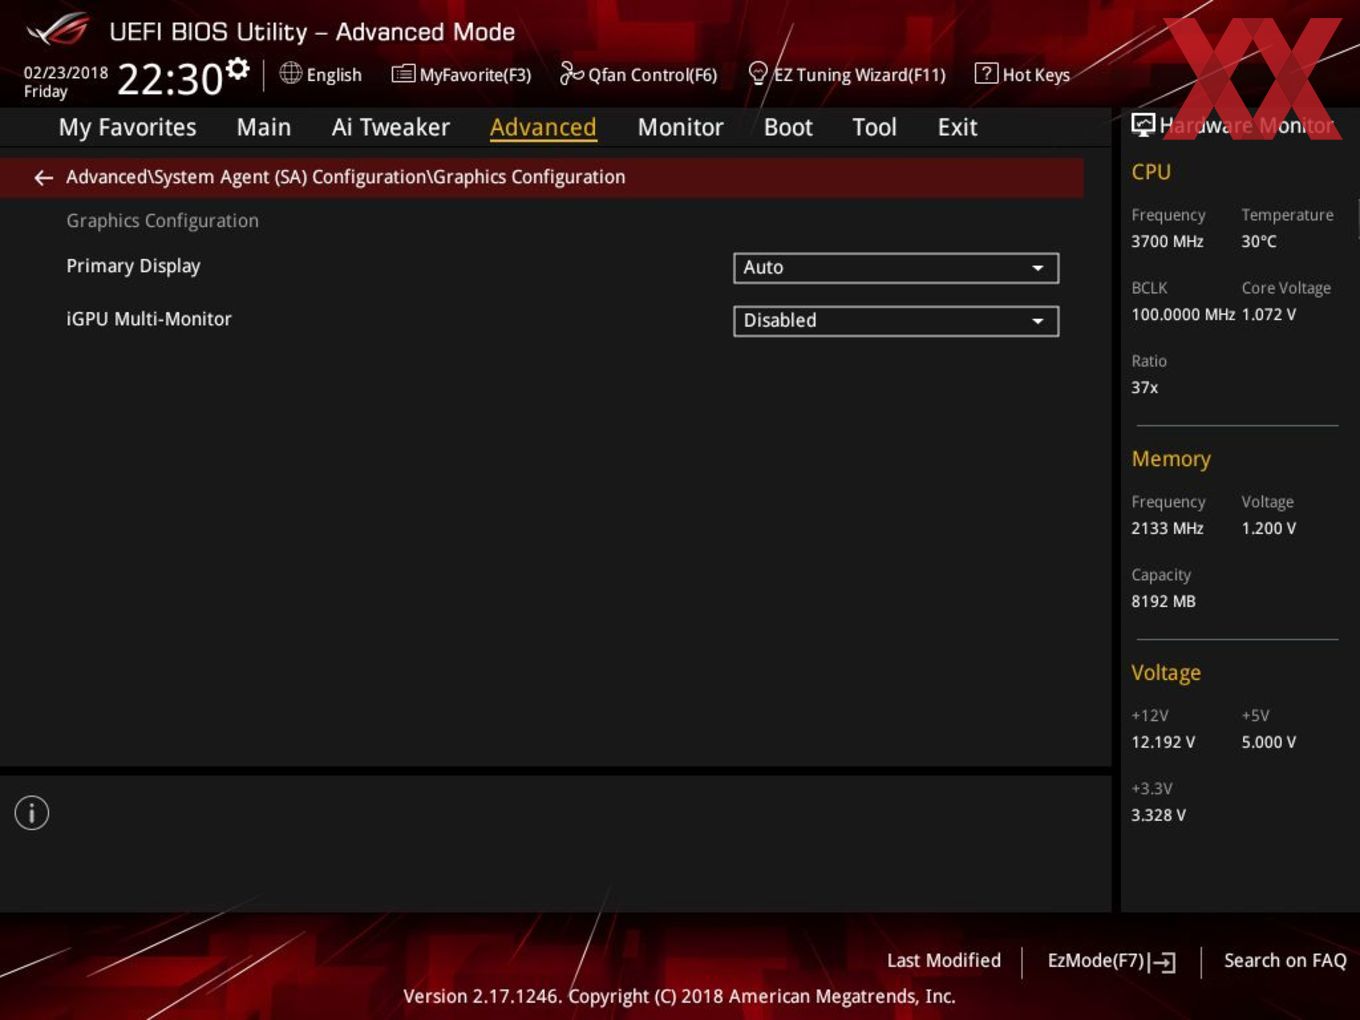Image resolution: width=1360 pixels, height=1020 pixels.
Task: Open clock settings gear icon
Action: (238, 69)
